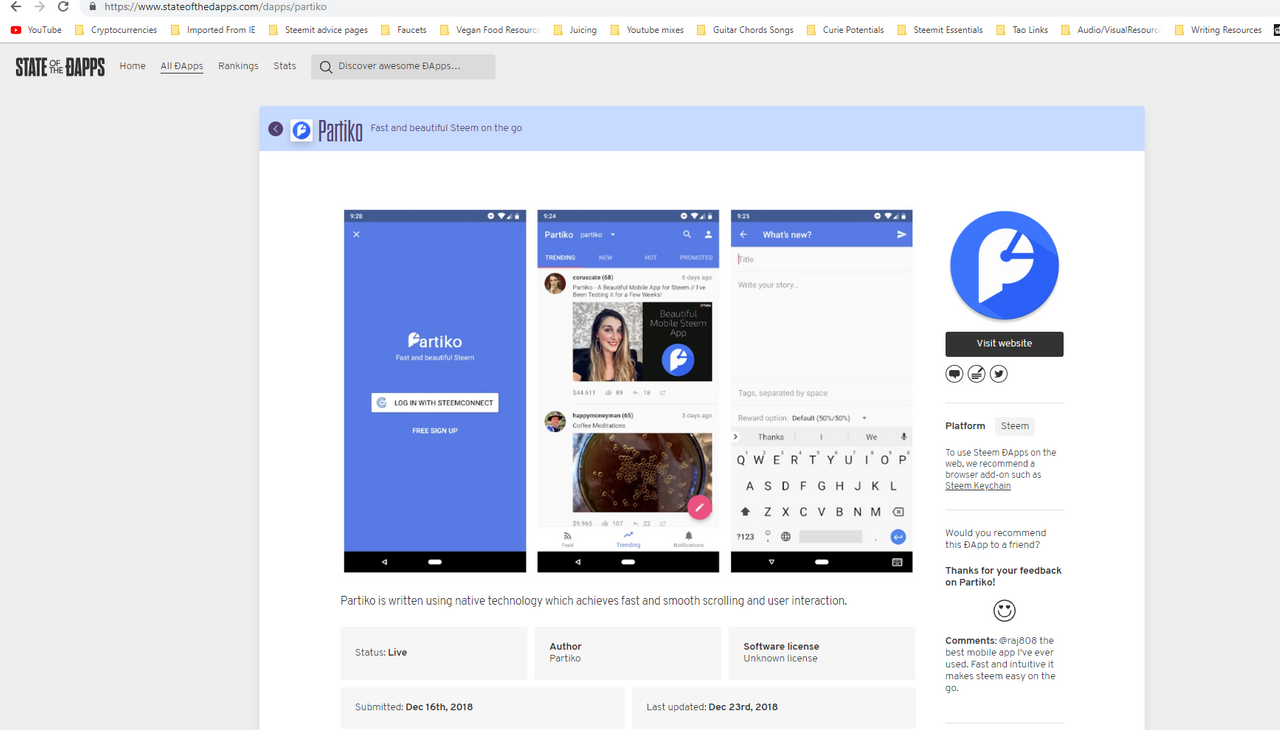The width and height of the screenshot is (1280, 730).
Task: Expand the Reward option Default dropdown
Action: point(829,418)
